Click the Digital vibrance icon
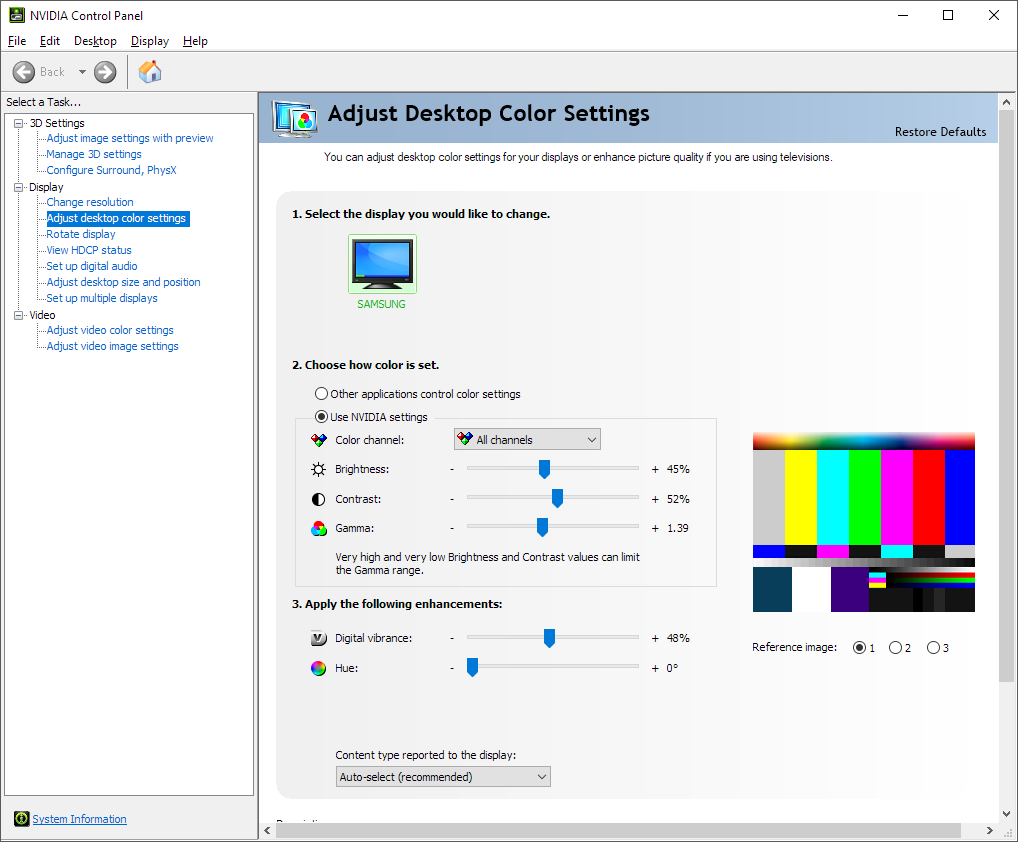 318,638
